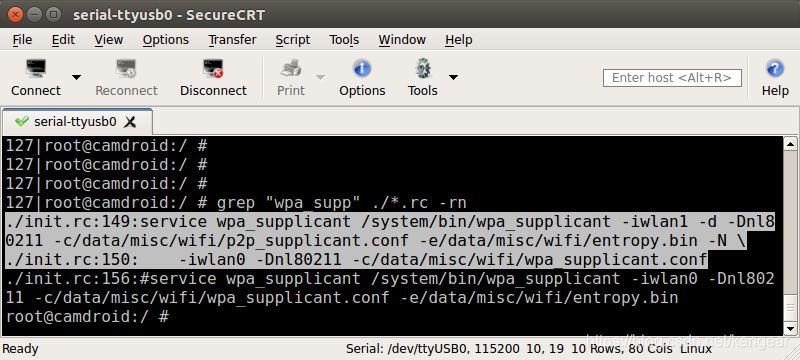The image size is (800, 360).
Task: Click the grep "wpa_supp" command line
Action: [x=236, y=203]
